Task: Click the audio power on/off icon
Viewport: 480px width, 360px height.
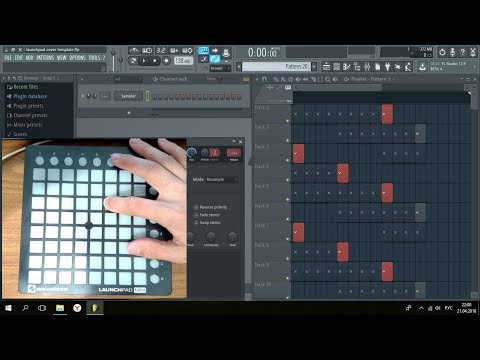Action: 442,52
